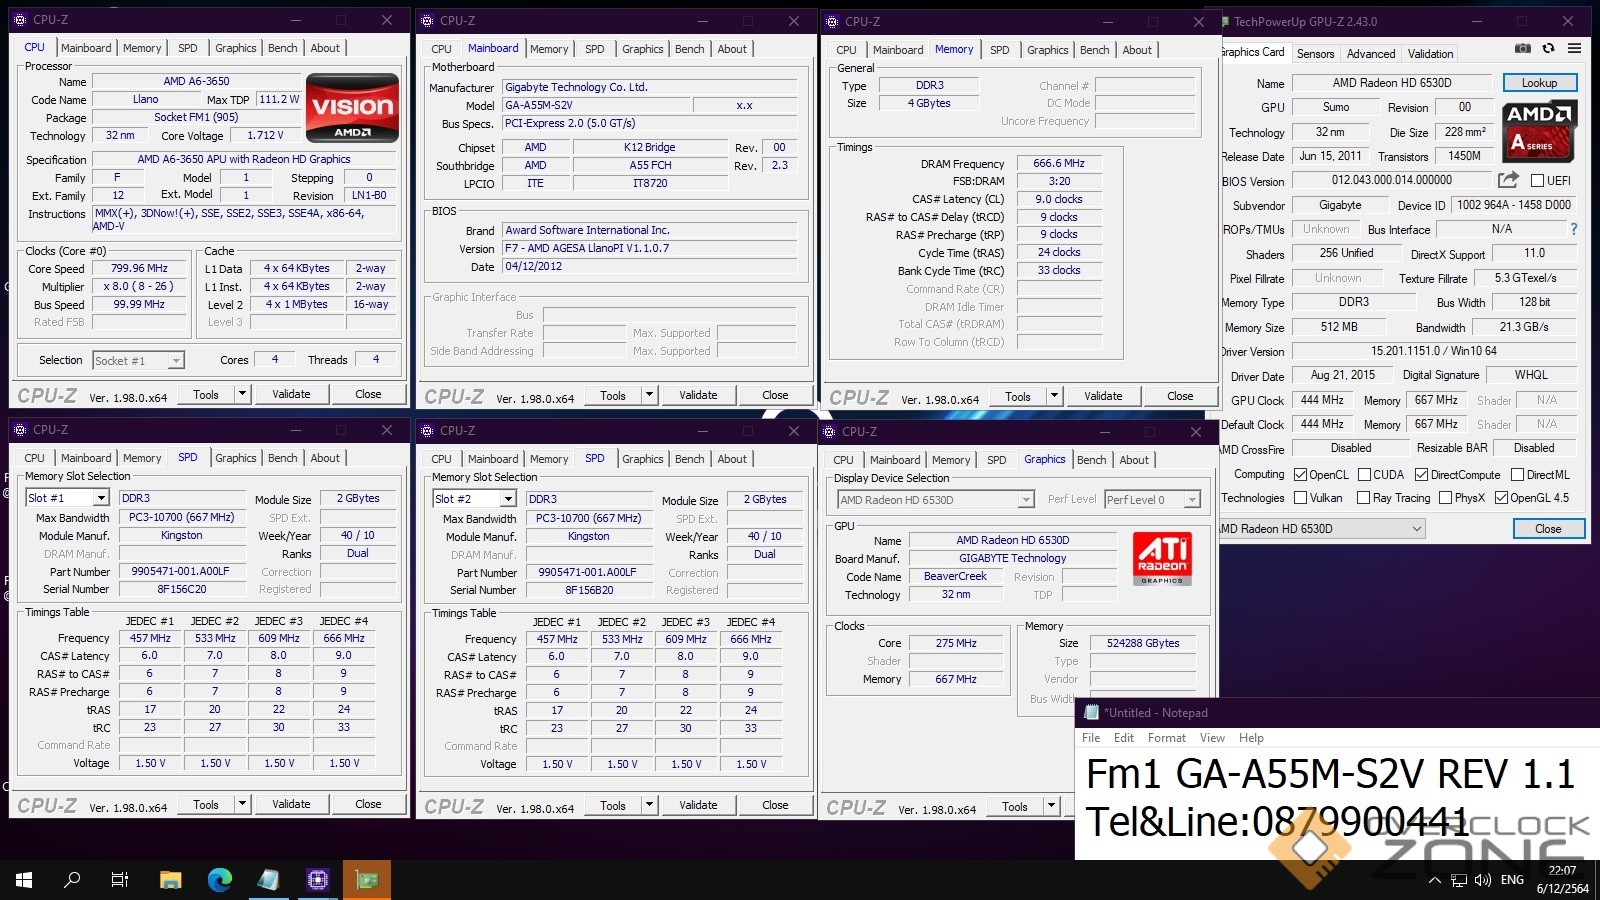This screenshot has height=900, width=1600.
Task: Expand the Tools arrow in the Processor window
Action: [x=242, y=394]
